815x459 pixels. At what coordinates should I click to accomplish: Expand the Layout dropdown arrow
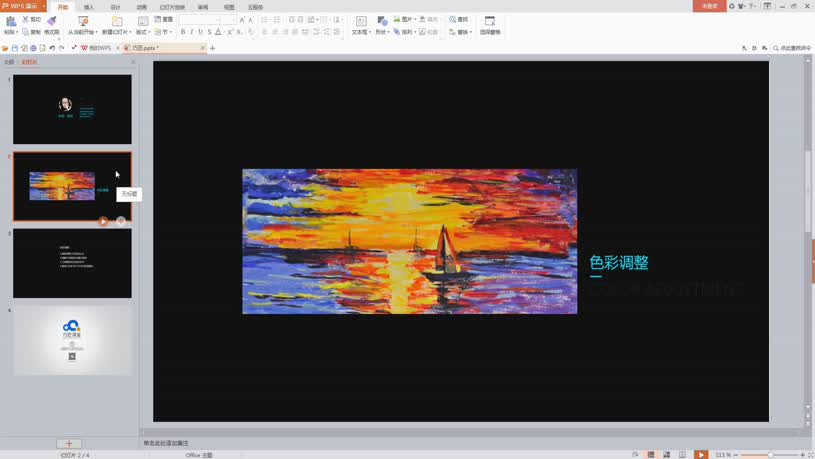click(x=149, y=32)
